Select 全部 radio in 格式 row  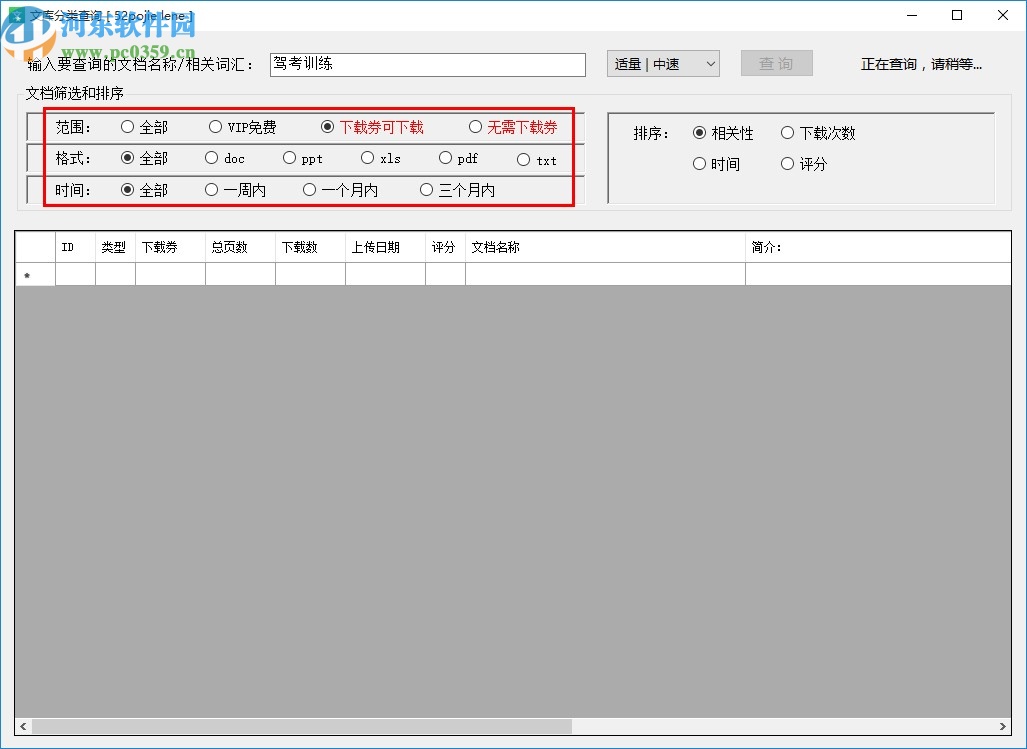click(x=144, y=158)
